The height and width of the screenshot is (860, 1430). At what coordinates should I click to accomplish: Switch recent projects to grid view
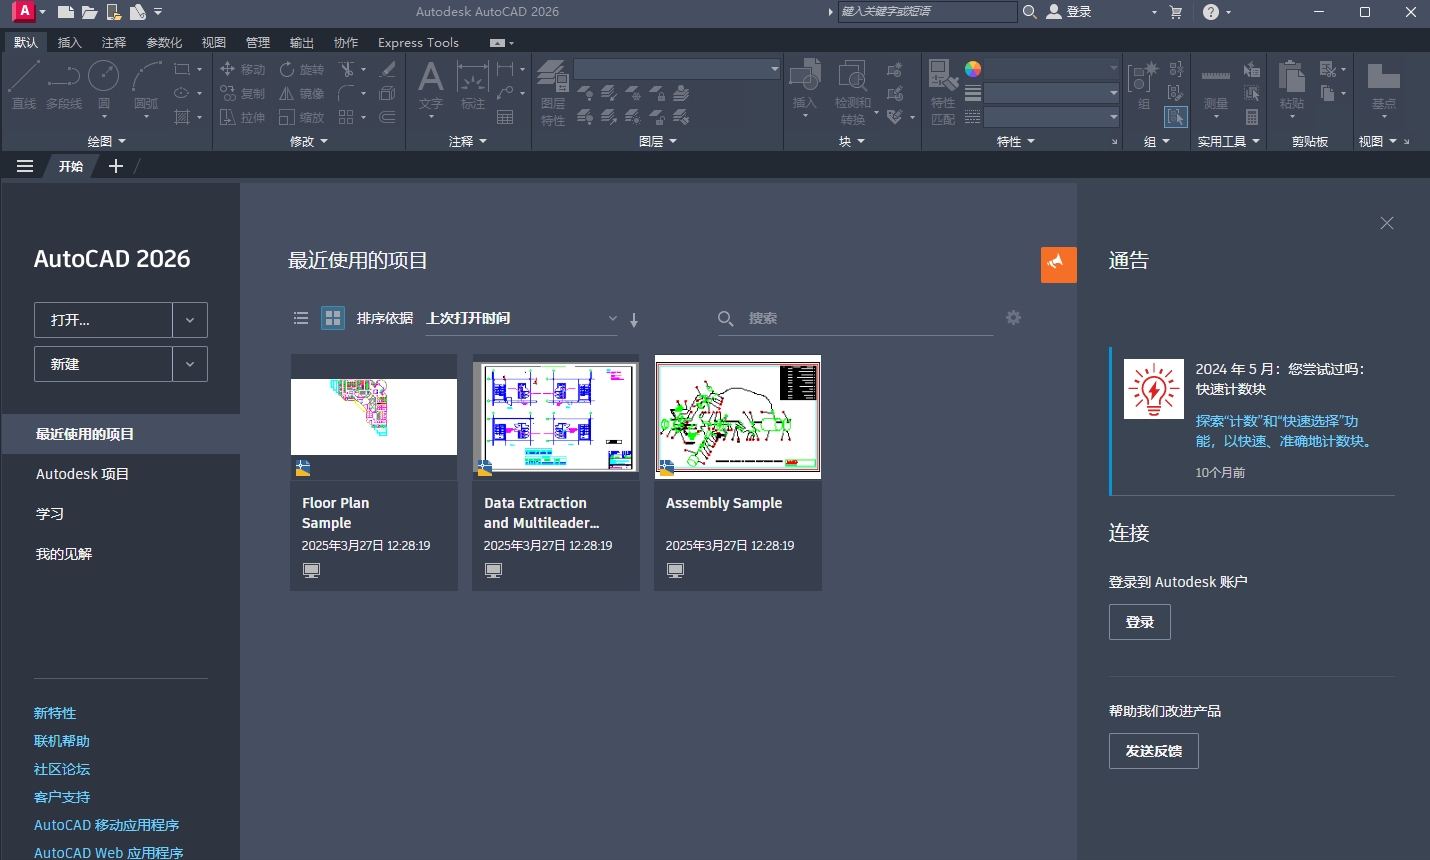[x=332, y=318]
